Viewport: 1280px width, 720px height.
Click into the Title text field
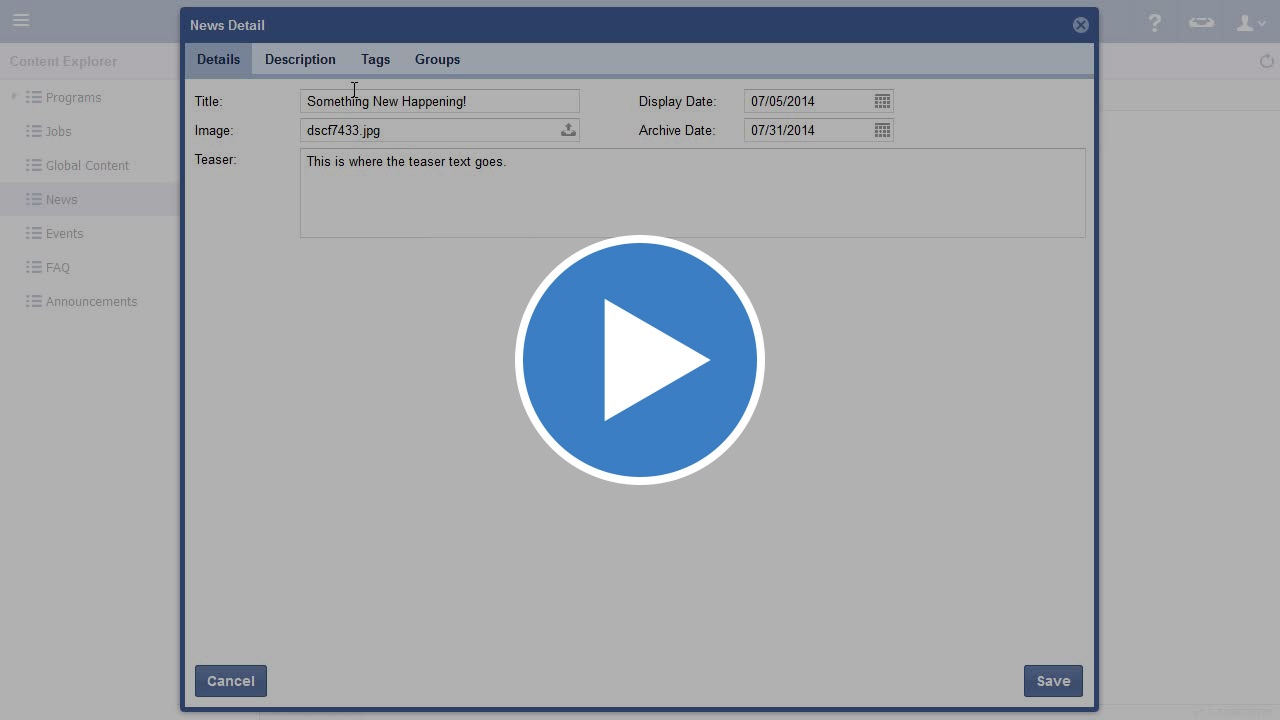[439, 101]
